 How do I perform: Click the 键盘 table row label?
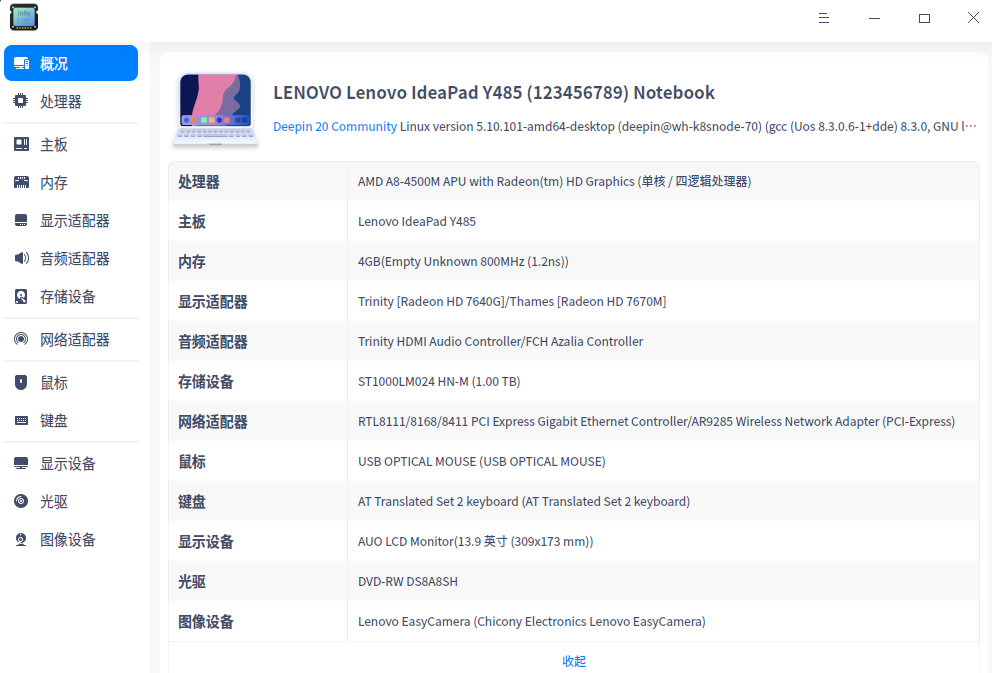(192, 502)
